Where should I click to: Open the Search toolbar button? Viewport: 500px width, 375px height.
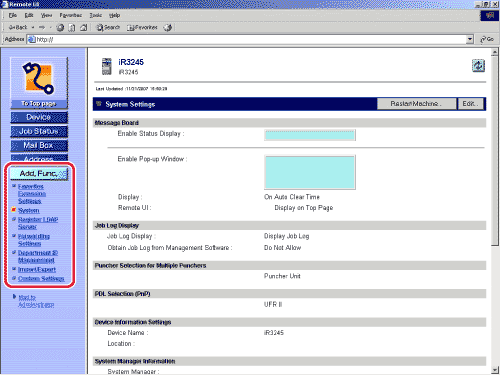pos(108,27)
